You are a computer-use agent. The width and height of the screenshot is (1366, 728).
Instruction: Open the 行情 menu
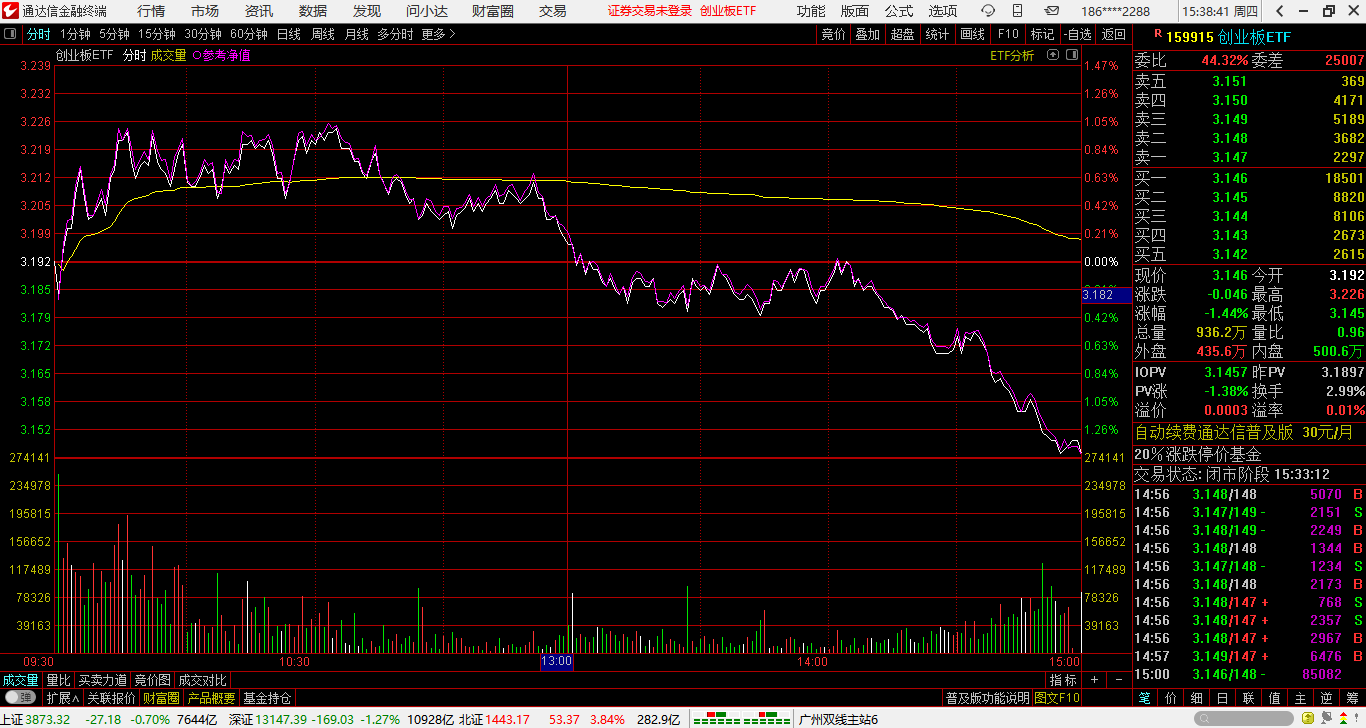(x=151, y=11)
